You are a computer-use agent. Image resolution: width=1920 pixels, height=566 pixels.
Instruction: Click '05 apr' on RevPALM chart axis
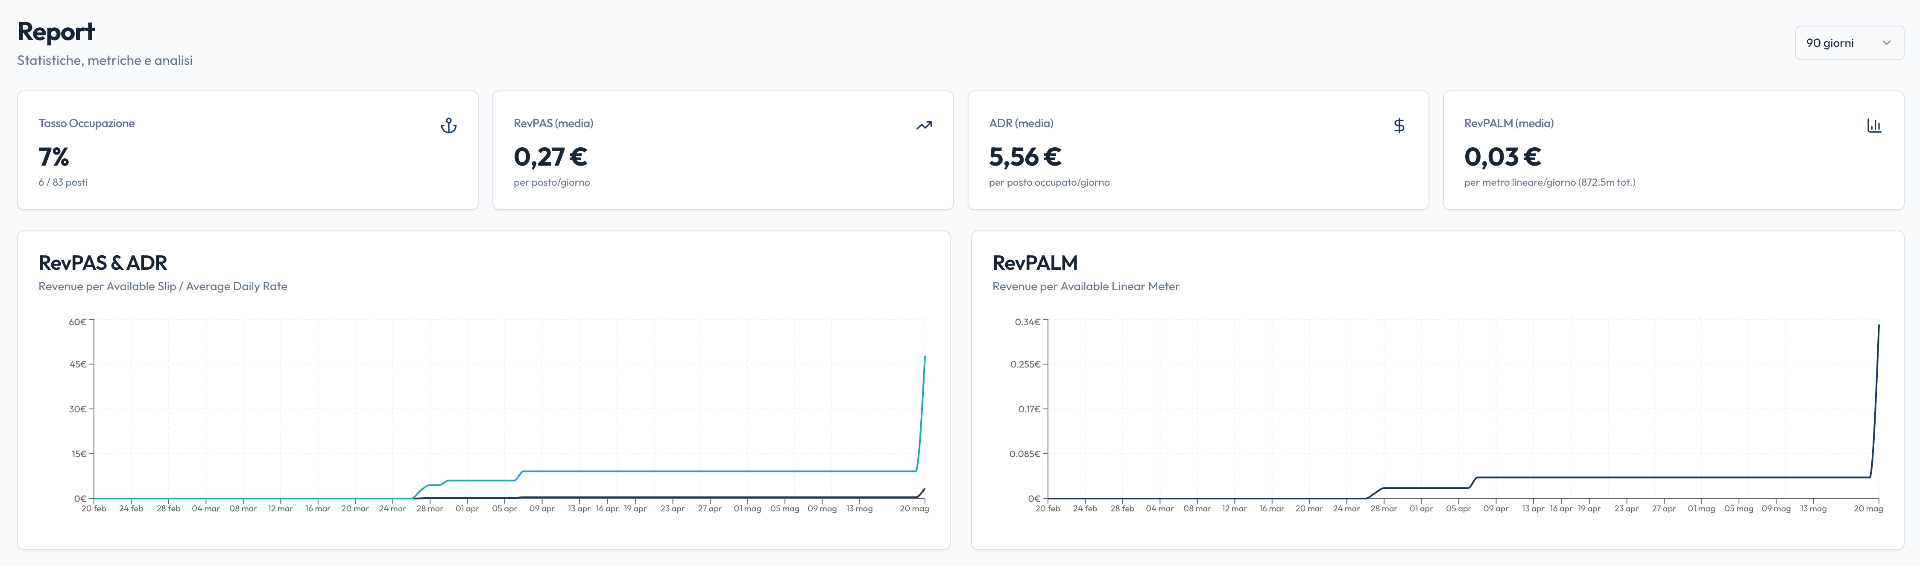[x=1458, y=509]
